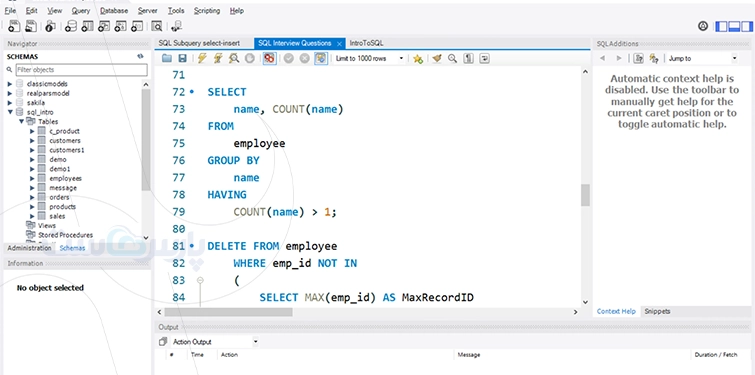This screenshot has width=755, height=375.
Task: Expand the orders table
Action: pos(32,197)
